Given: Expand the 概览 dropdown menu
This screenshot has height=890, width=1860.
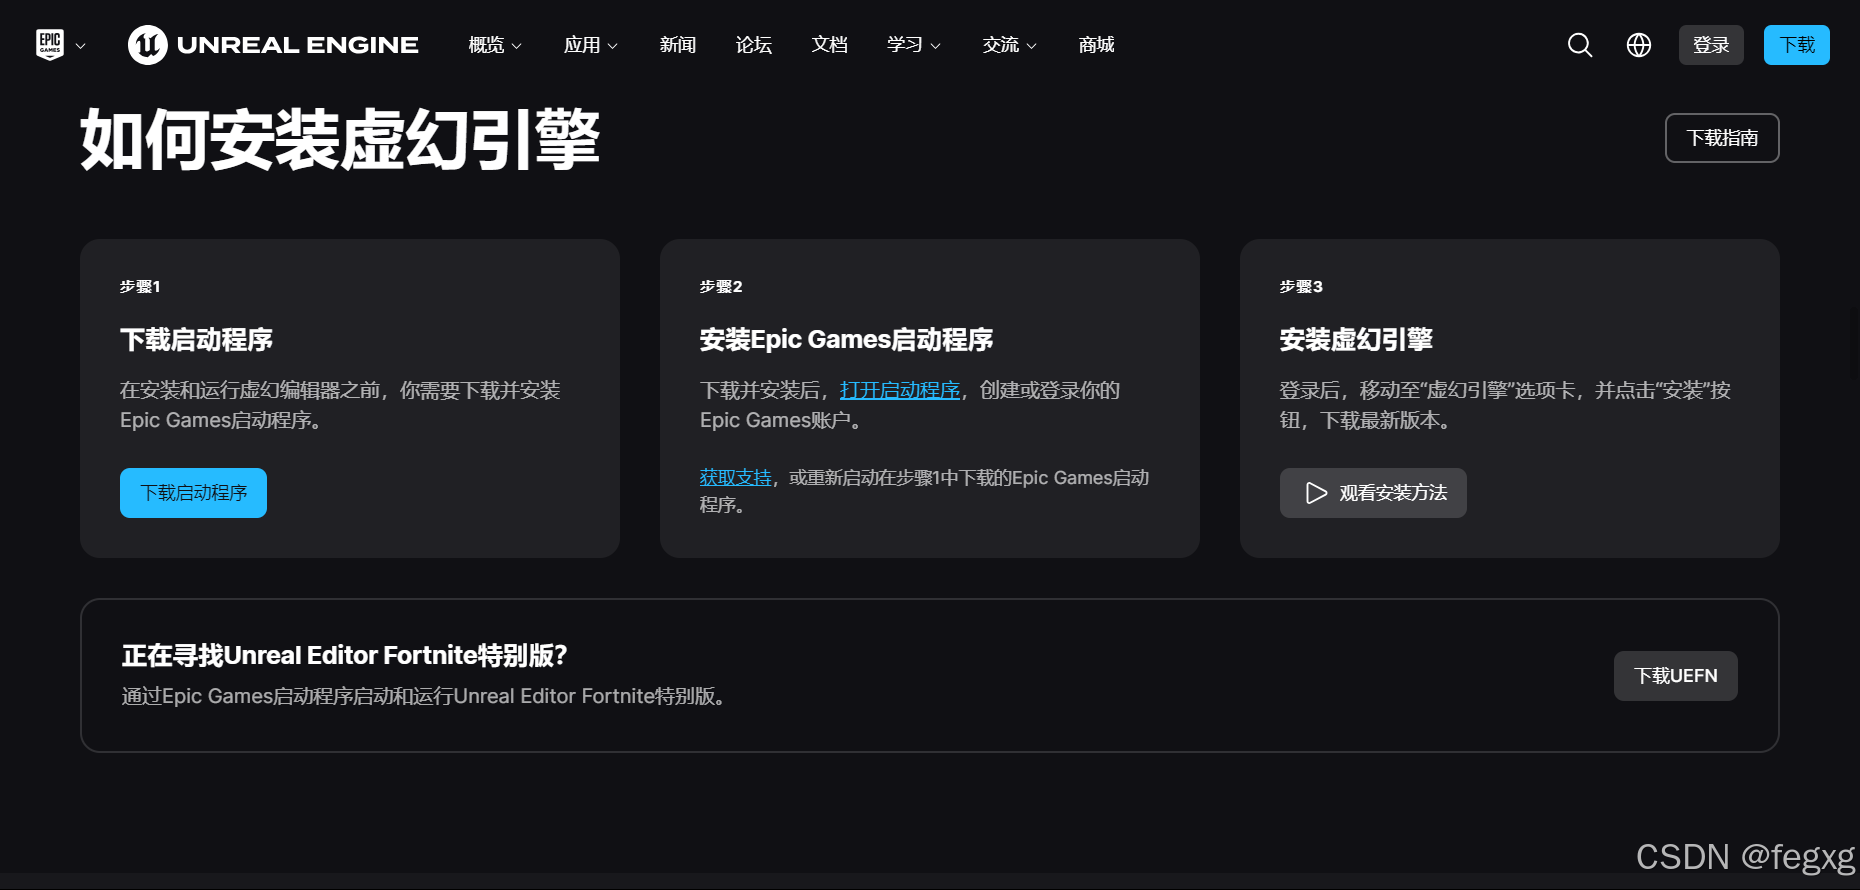Looking at the screenshot, I should 495,45.
